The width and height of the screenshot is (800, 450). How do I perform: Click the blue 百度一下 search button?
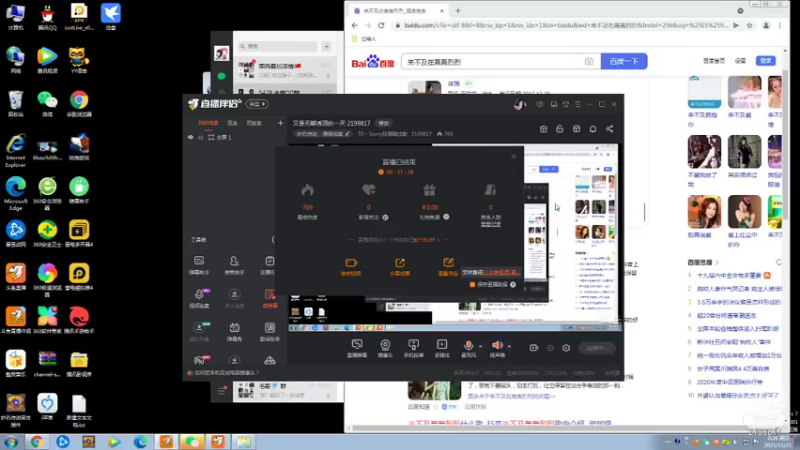(624, 61)
